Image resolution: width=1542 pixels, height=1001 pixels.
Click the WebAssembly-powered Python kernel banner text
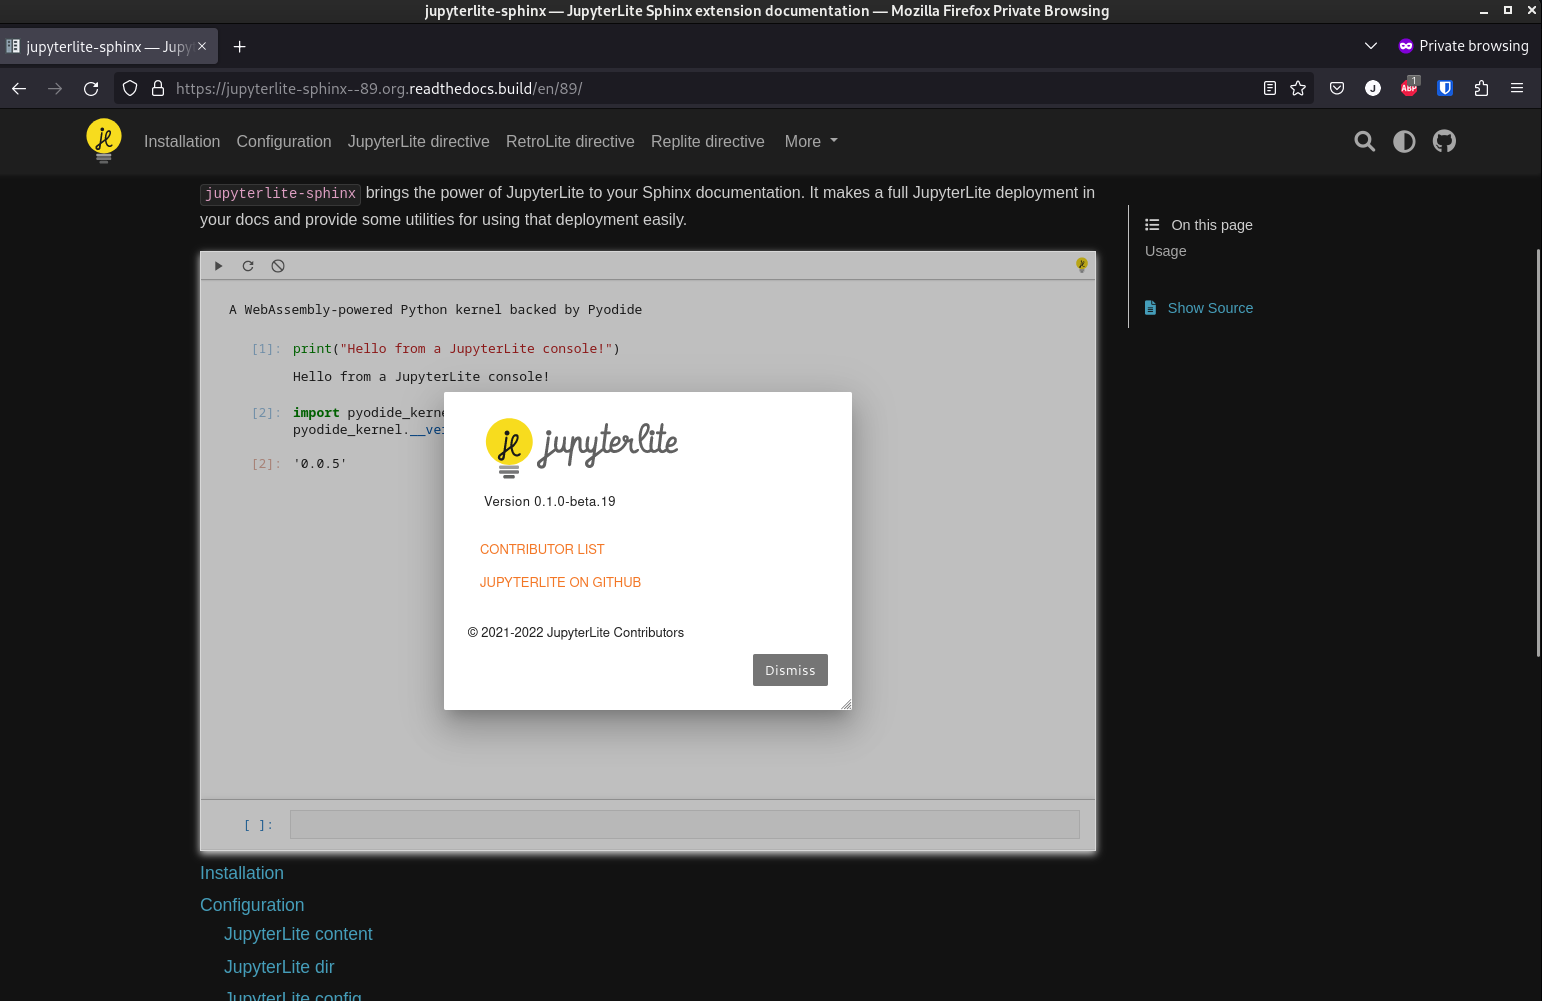click(x=436, y=309)
